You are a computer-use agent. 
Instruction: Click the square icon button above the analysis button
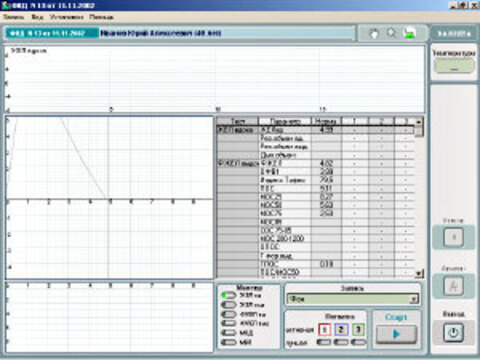[453, 237]
